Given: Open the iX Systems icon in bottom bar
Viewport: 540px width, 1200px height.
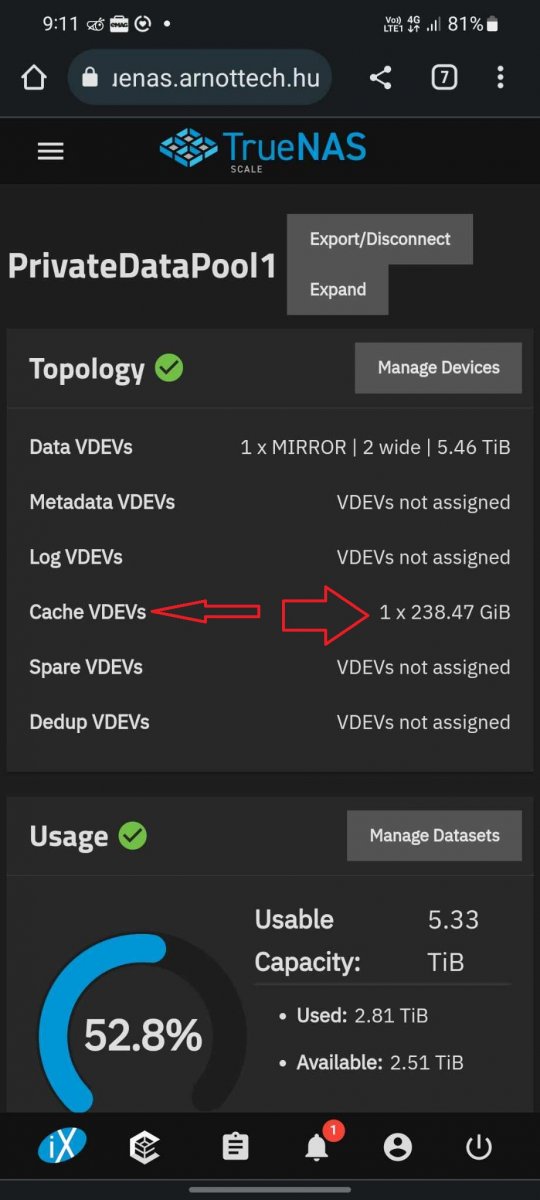Looking at the screenshot, I should coord(63,1146).
